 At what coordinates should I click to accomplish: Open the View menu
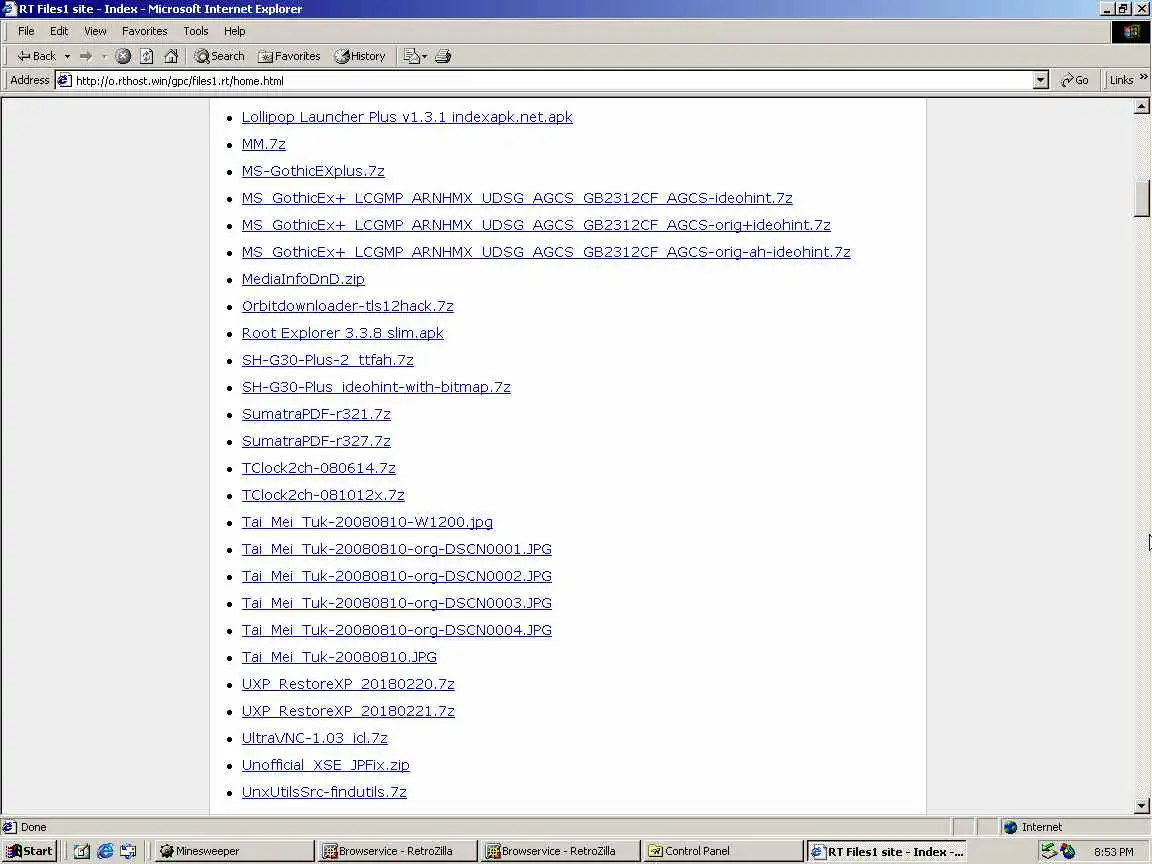click(95, 31)
